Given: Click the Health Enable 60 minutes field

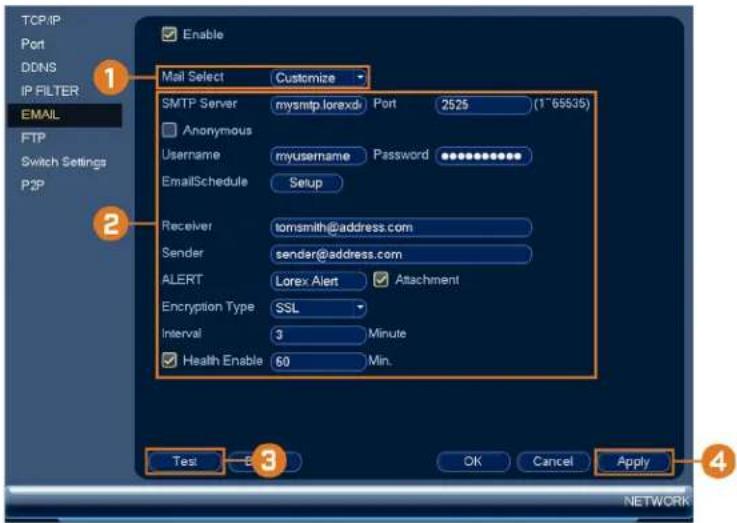Looking at the screenshot, I should (x=319, y=361).
